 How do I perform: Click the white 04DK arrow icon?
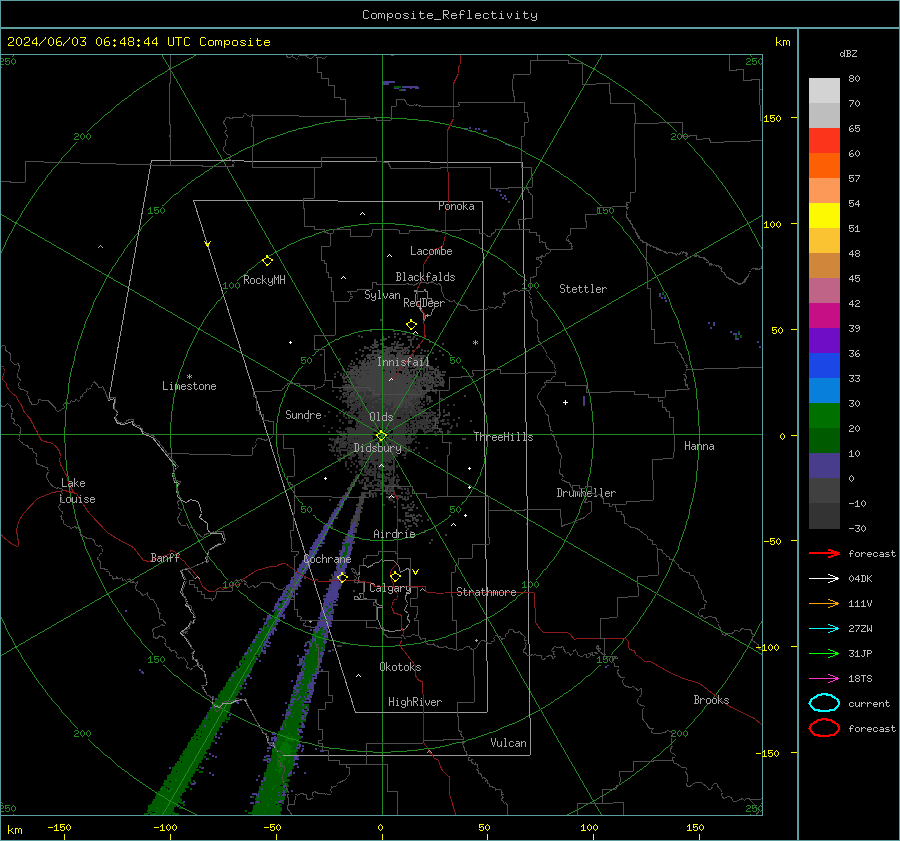click(x=824, y=578)
